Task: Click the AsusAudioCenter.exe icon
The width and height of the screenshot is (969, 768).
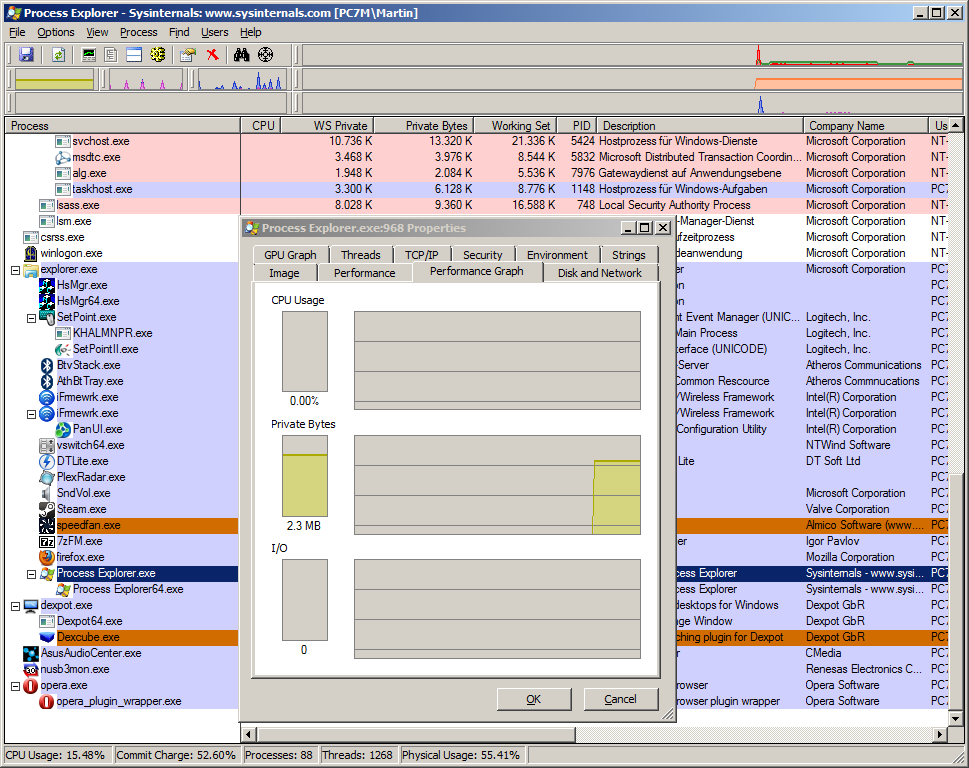Action: [31, 653]
